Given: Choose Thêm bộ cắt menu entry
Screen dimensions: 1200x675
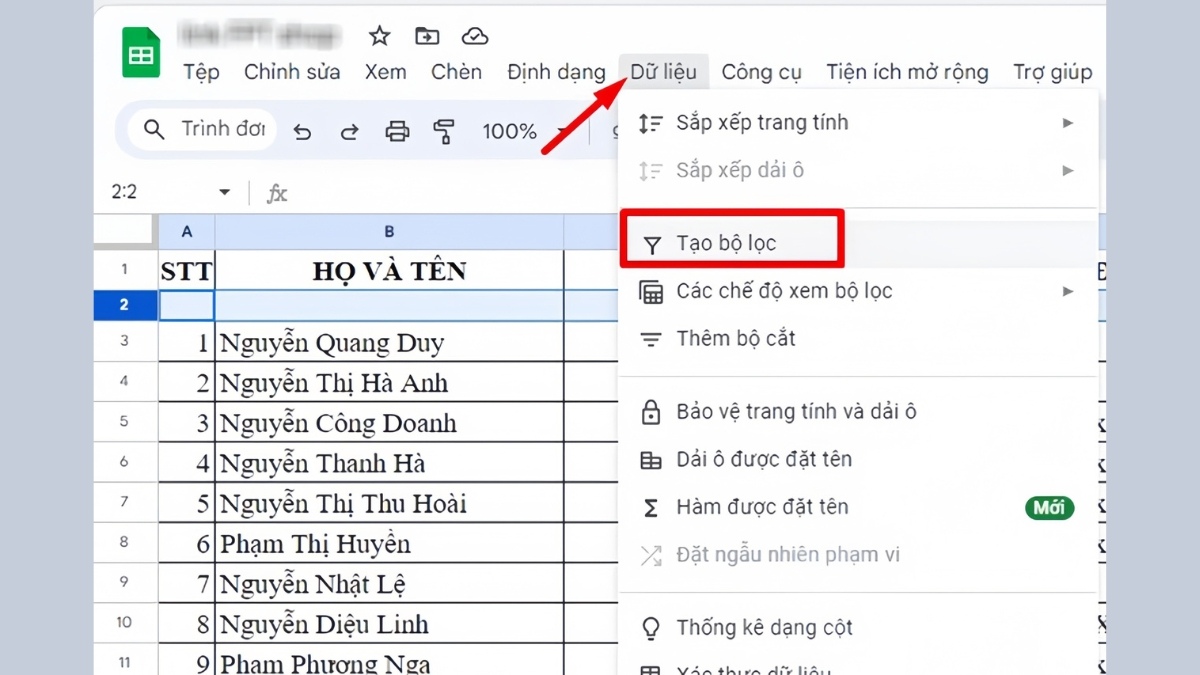Looking at the screenshot, I should click(x=858, y=339).
